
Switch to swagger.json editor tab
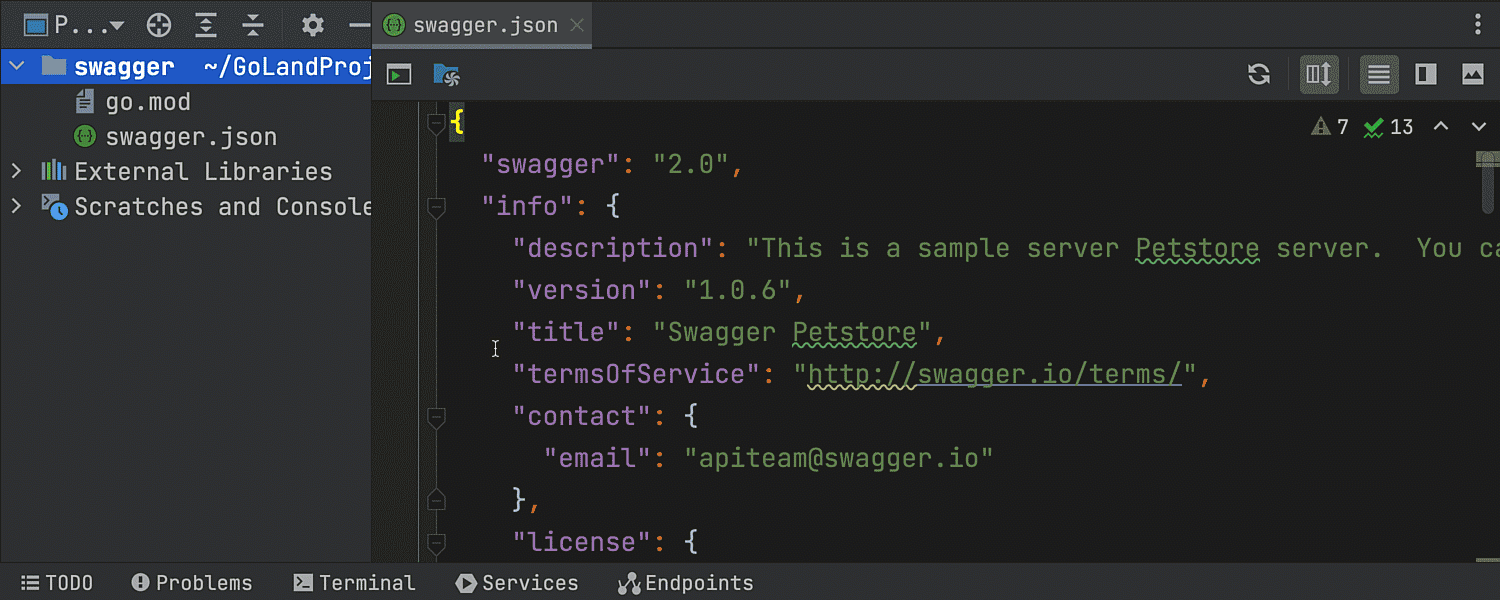pyautogui.click(x=472, y=25)
